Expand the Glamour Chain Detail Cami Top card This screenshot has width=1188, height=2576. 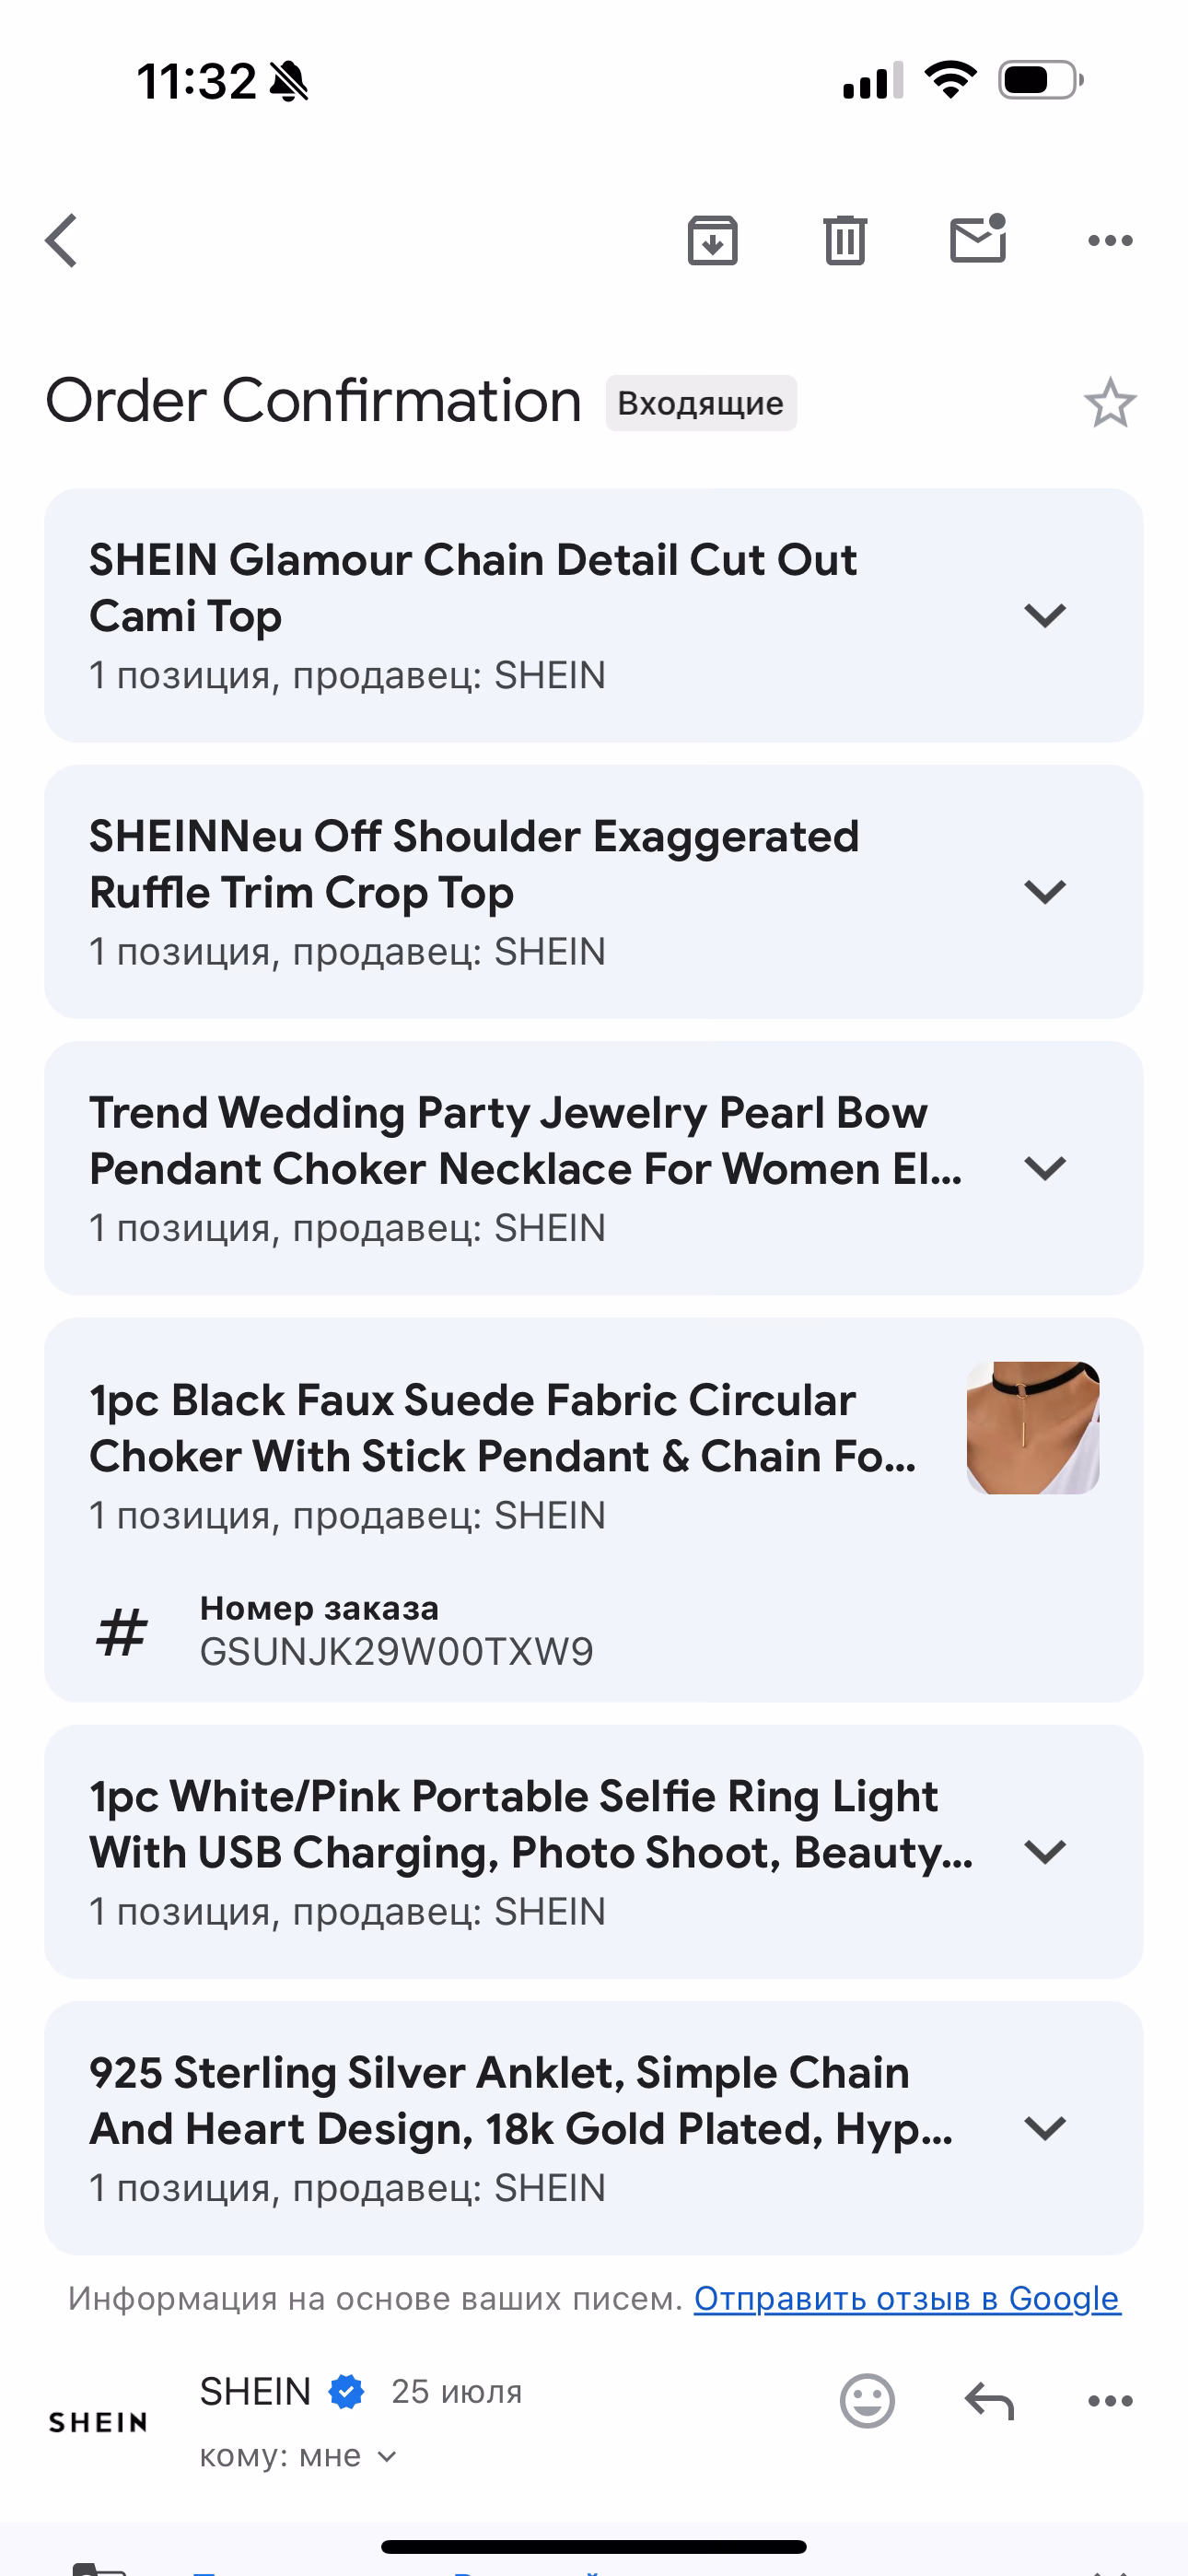click(x=1045, y=615)
